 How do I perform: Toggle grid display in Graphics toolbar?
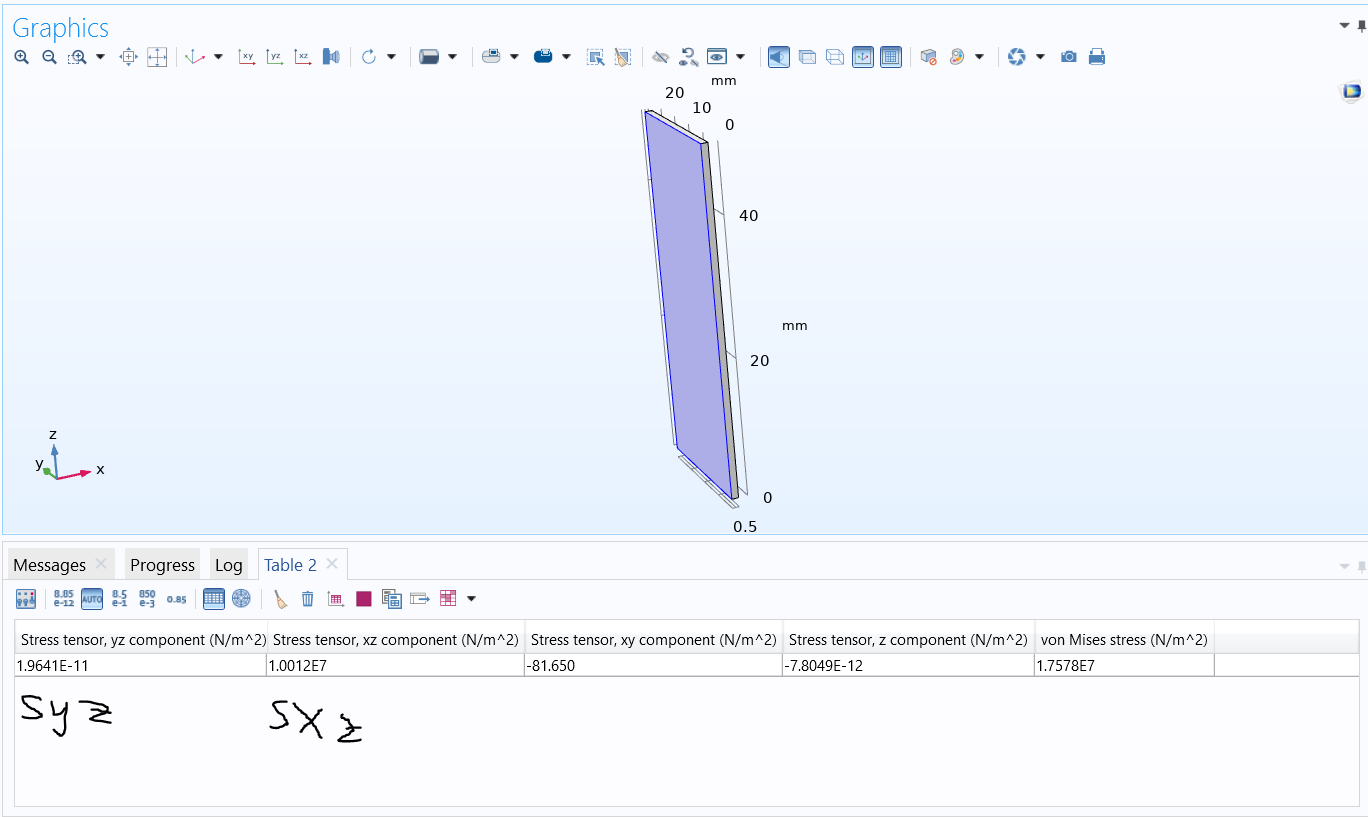click(891, 57)
